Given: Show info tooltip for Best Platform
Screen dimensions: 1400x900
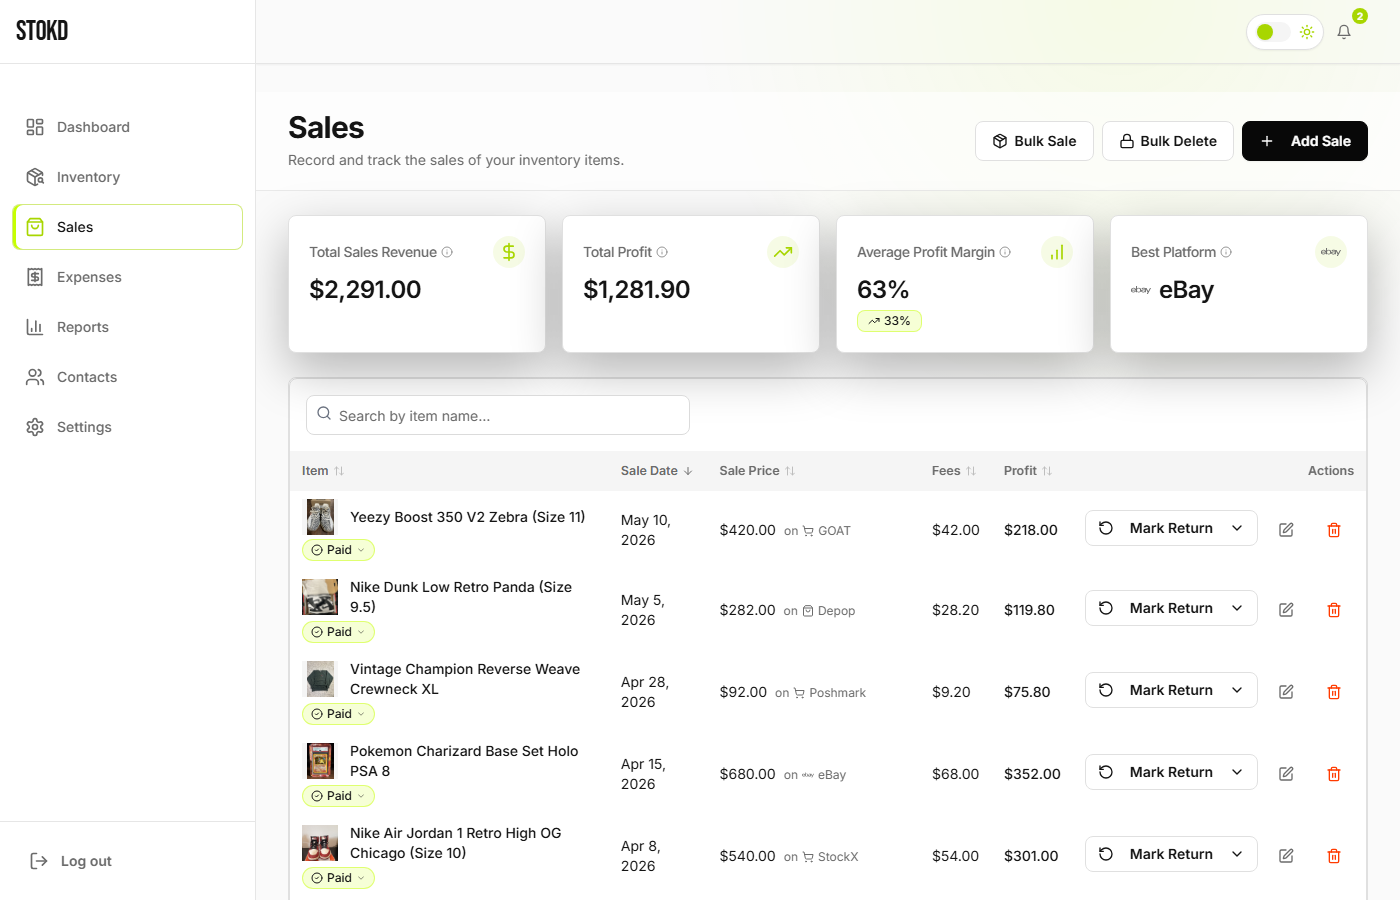Looking at the screenshot, I should 1226,252.
